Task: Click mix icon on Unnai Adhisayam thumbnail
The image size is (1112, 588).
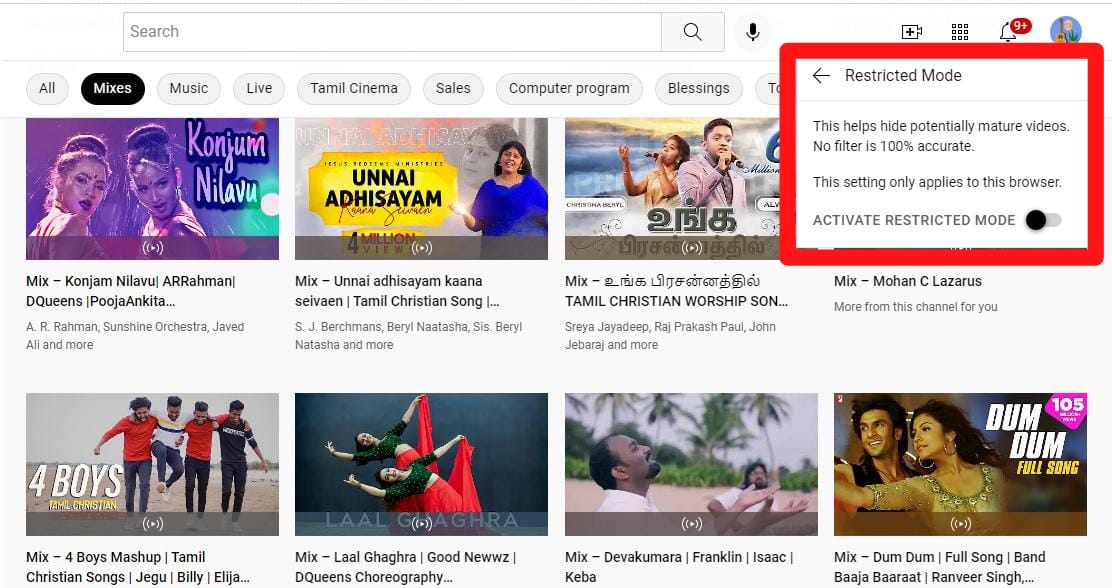Action: (x=422, y=248)
